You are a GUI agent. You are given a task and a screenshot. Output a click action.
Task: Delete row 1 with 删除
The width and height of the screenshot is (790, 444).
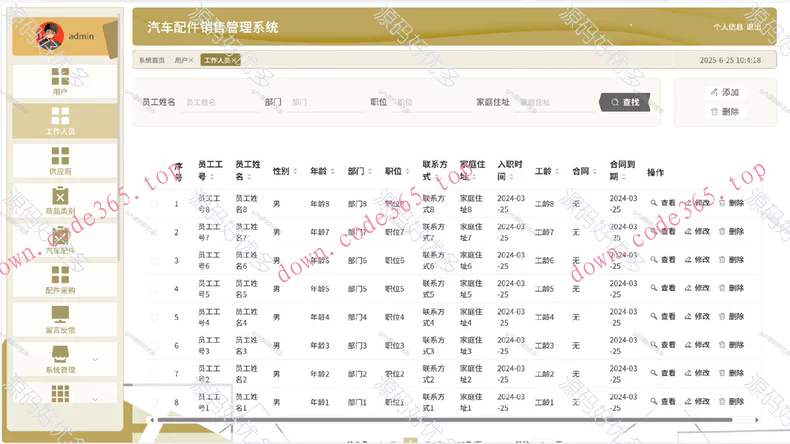click(731, 203)
